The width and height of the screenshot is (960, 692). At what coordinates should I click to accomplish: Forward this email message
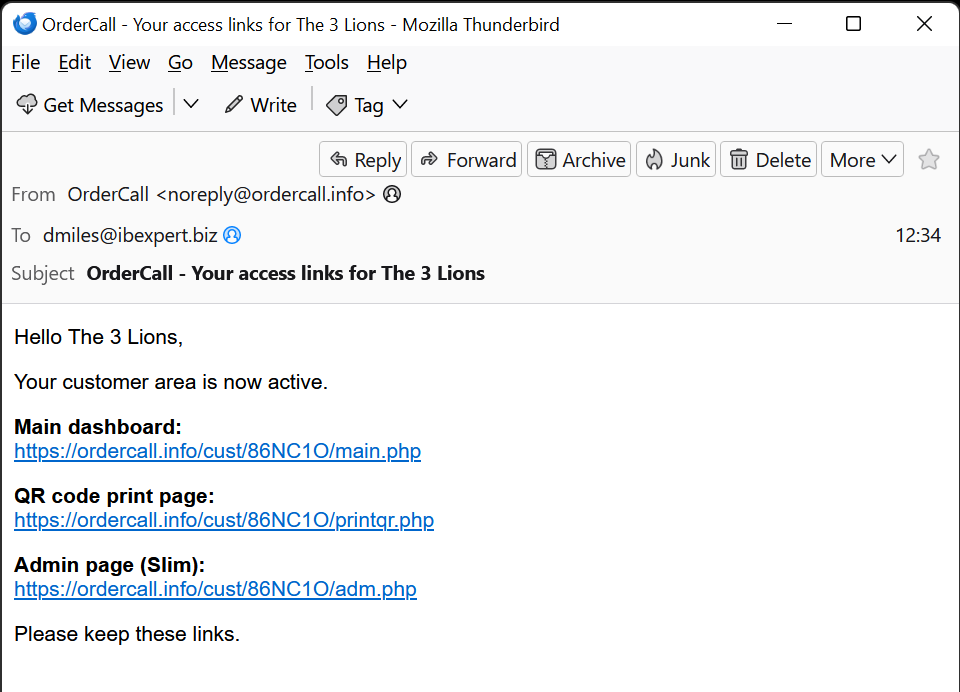tap(467, 160)
